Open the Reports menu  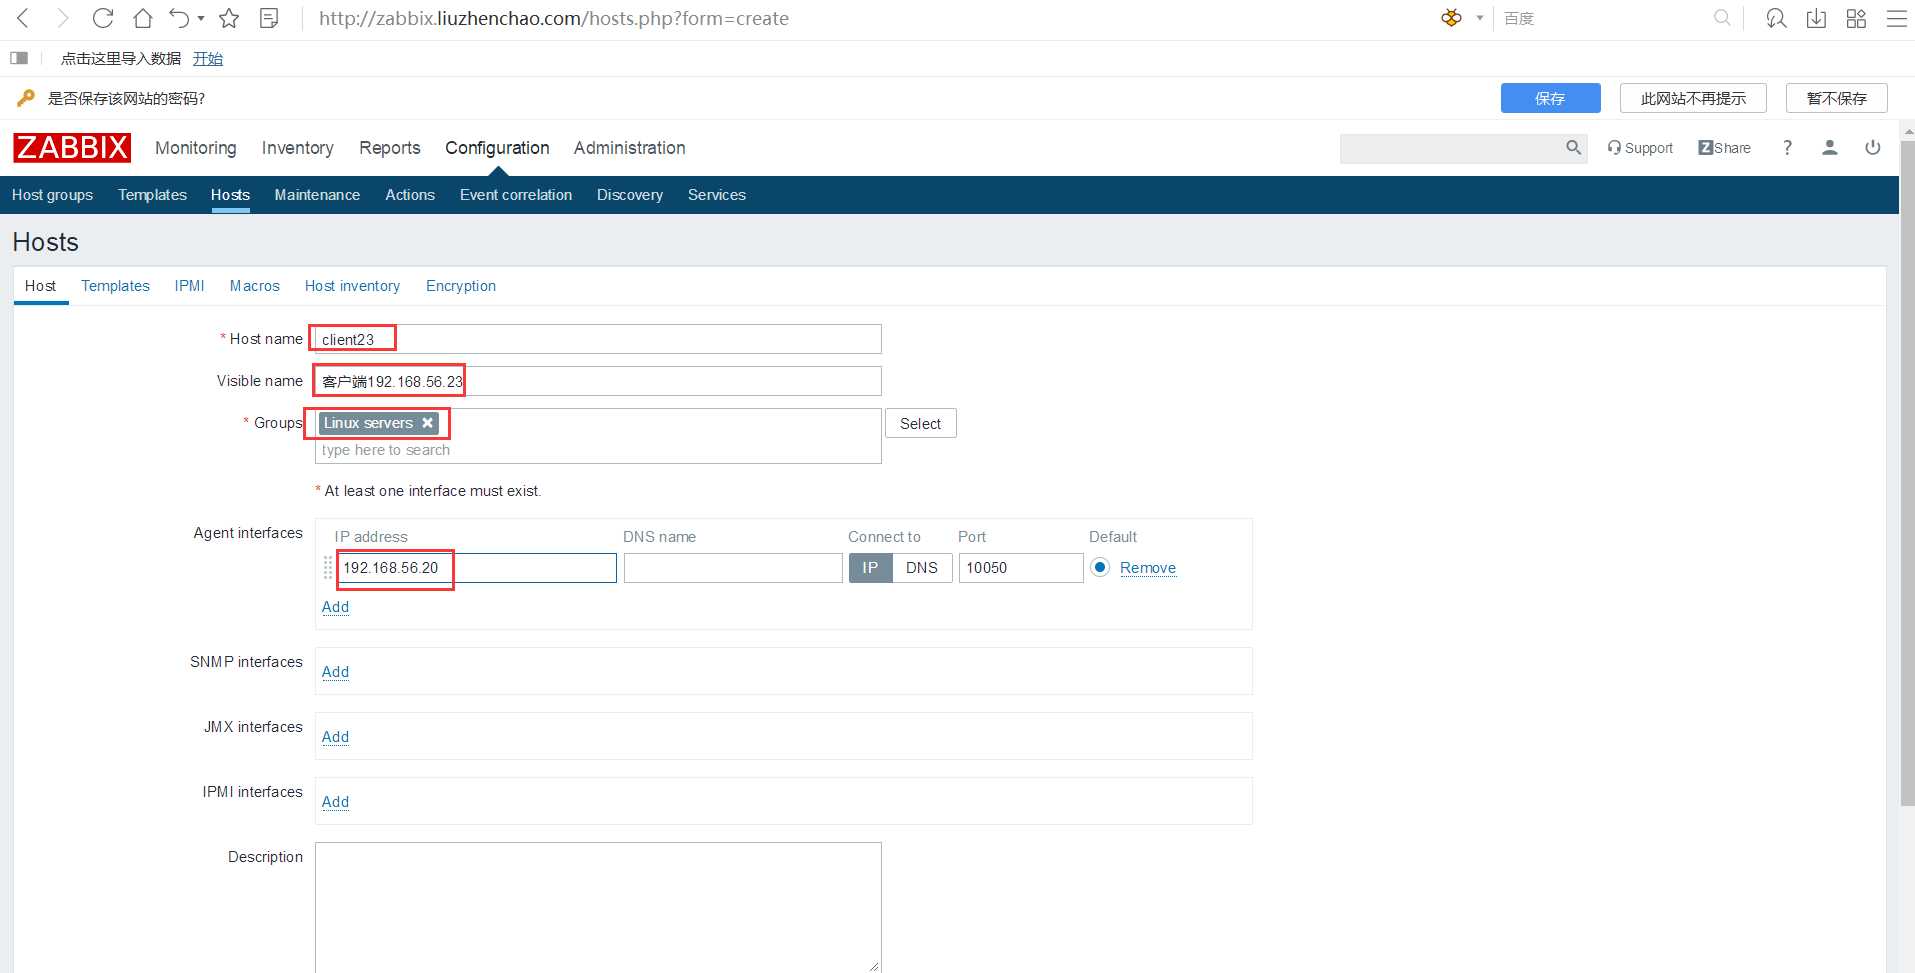[x=390, y=148]
